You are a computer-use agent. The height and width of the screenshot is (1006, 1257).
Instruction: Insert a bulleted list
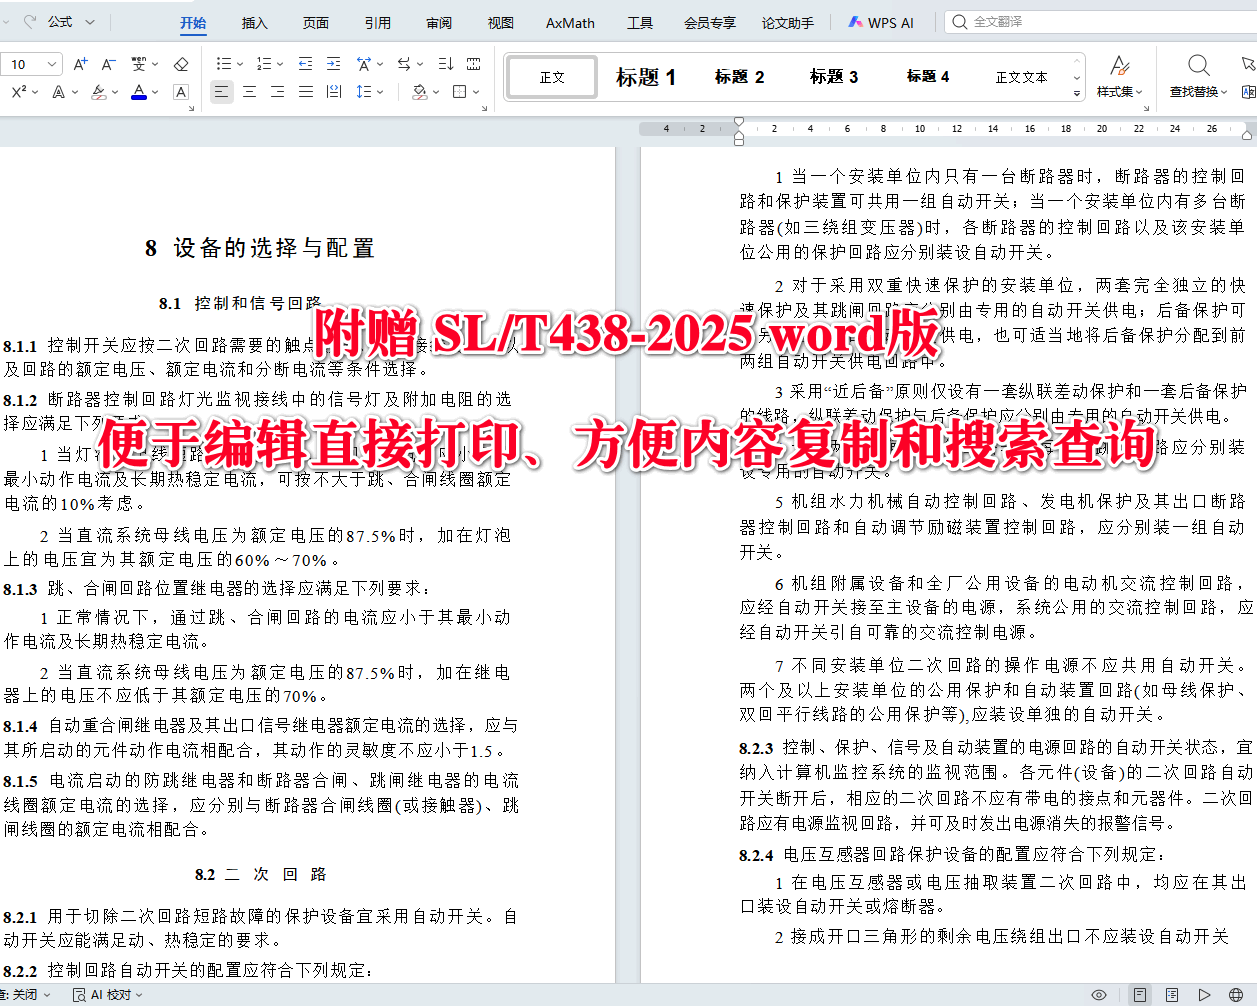(x=223, y=64)
